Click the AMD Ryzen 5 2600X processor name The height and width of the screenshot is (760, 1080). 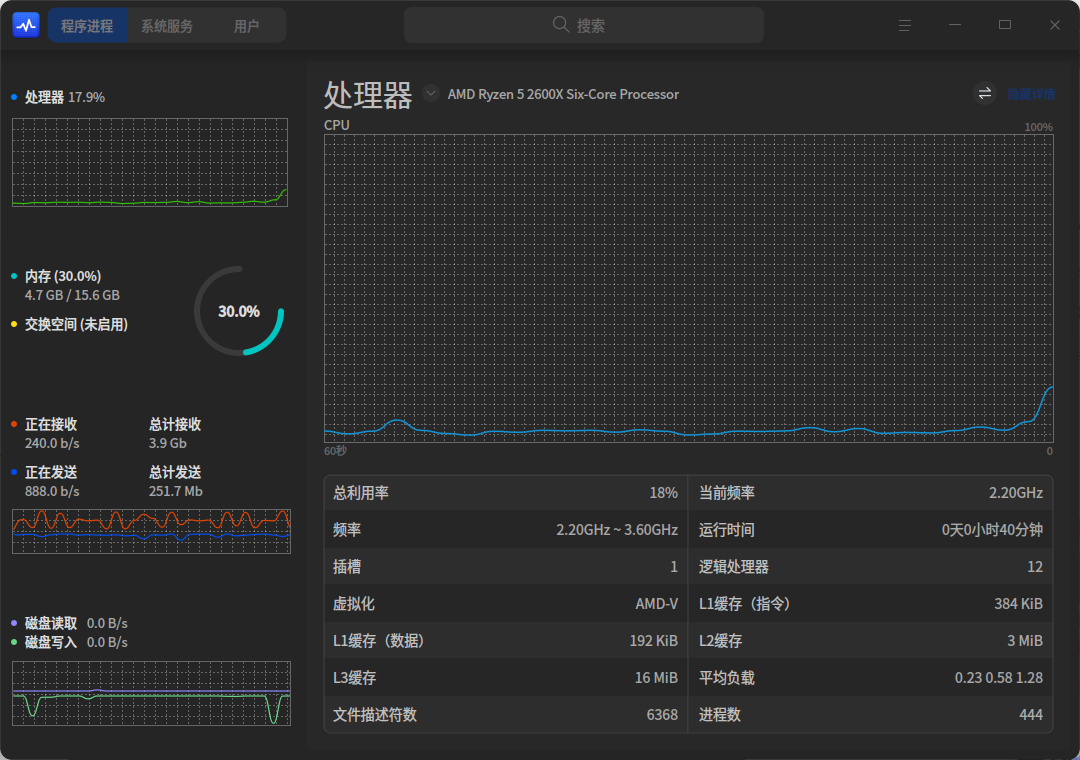(563, 94)
